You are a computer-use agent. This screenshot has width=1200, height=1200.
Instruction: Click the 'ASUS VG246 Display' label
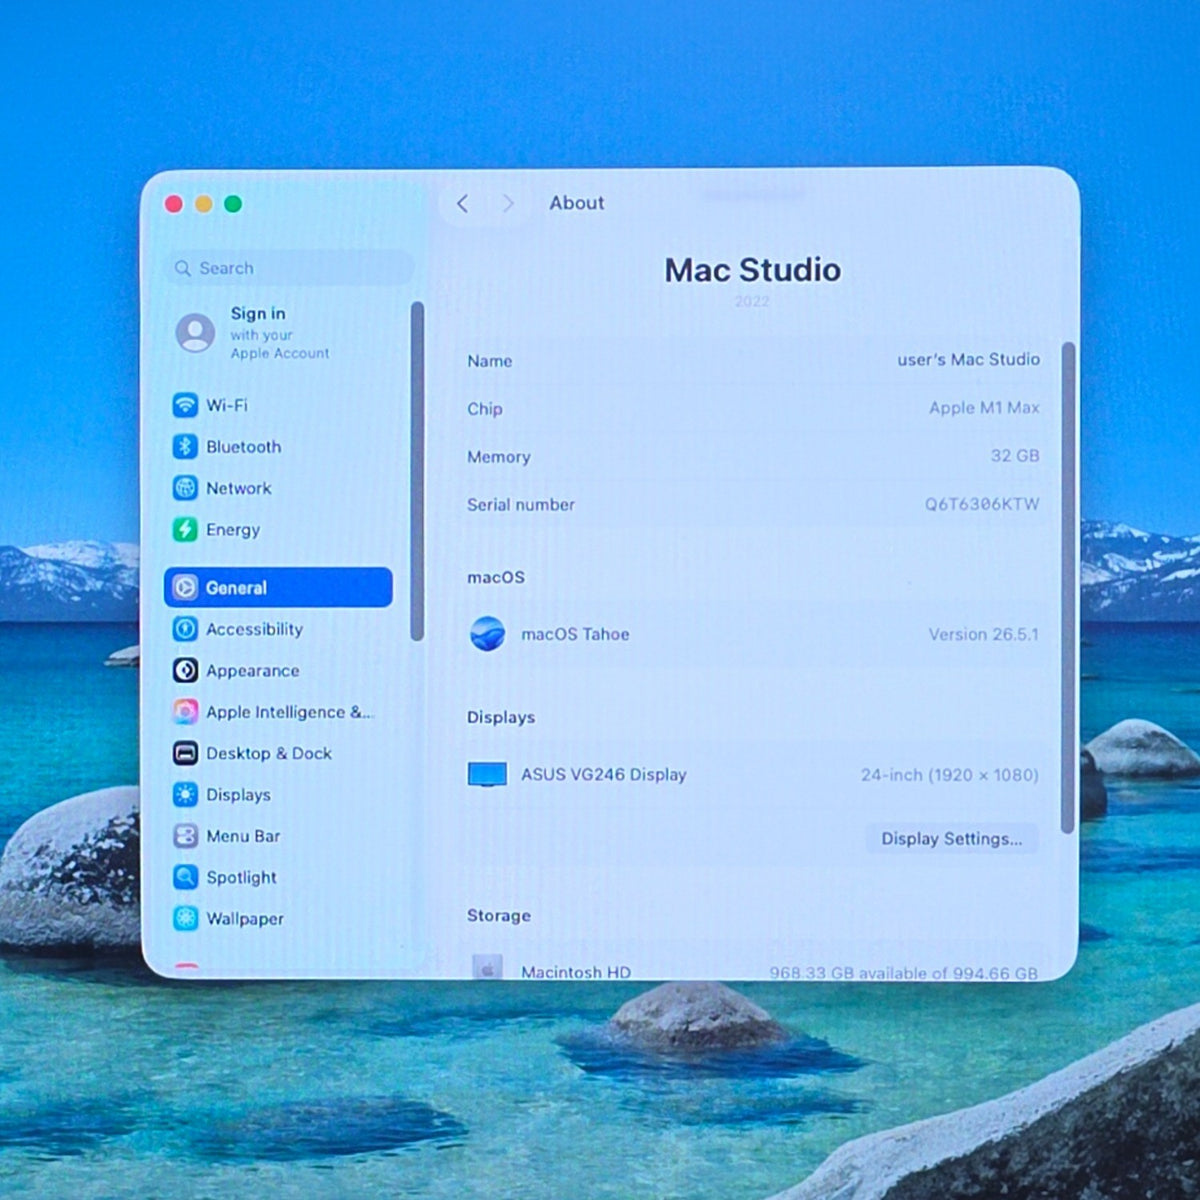coord(603,775)
